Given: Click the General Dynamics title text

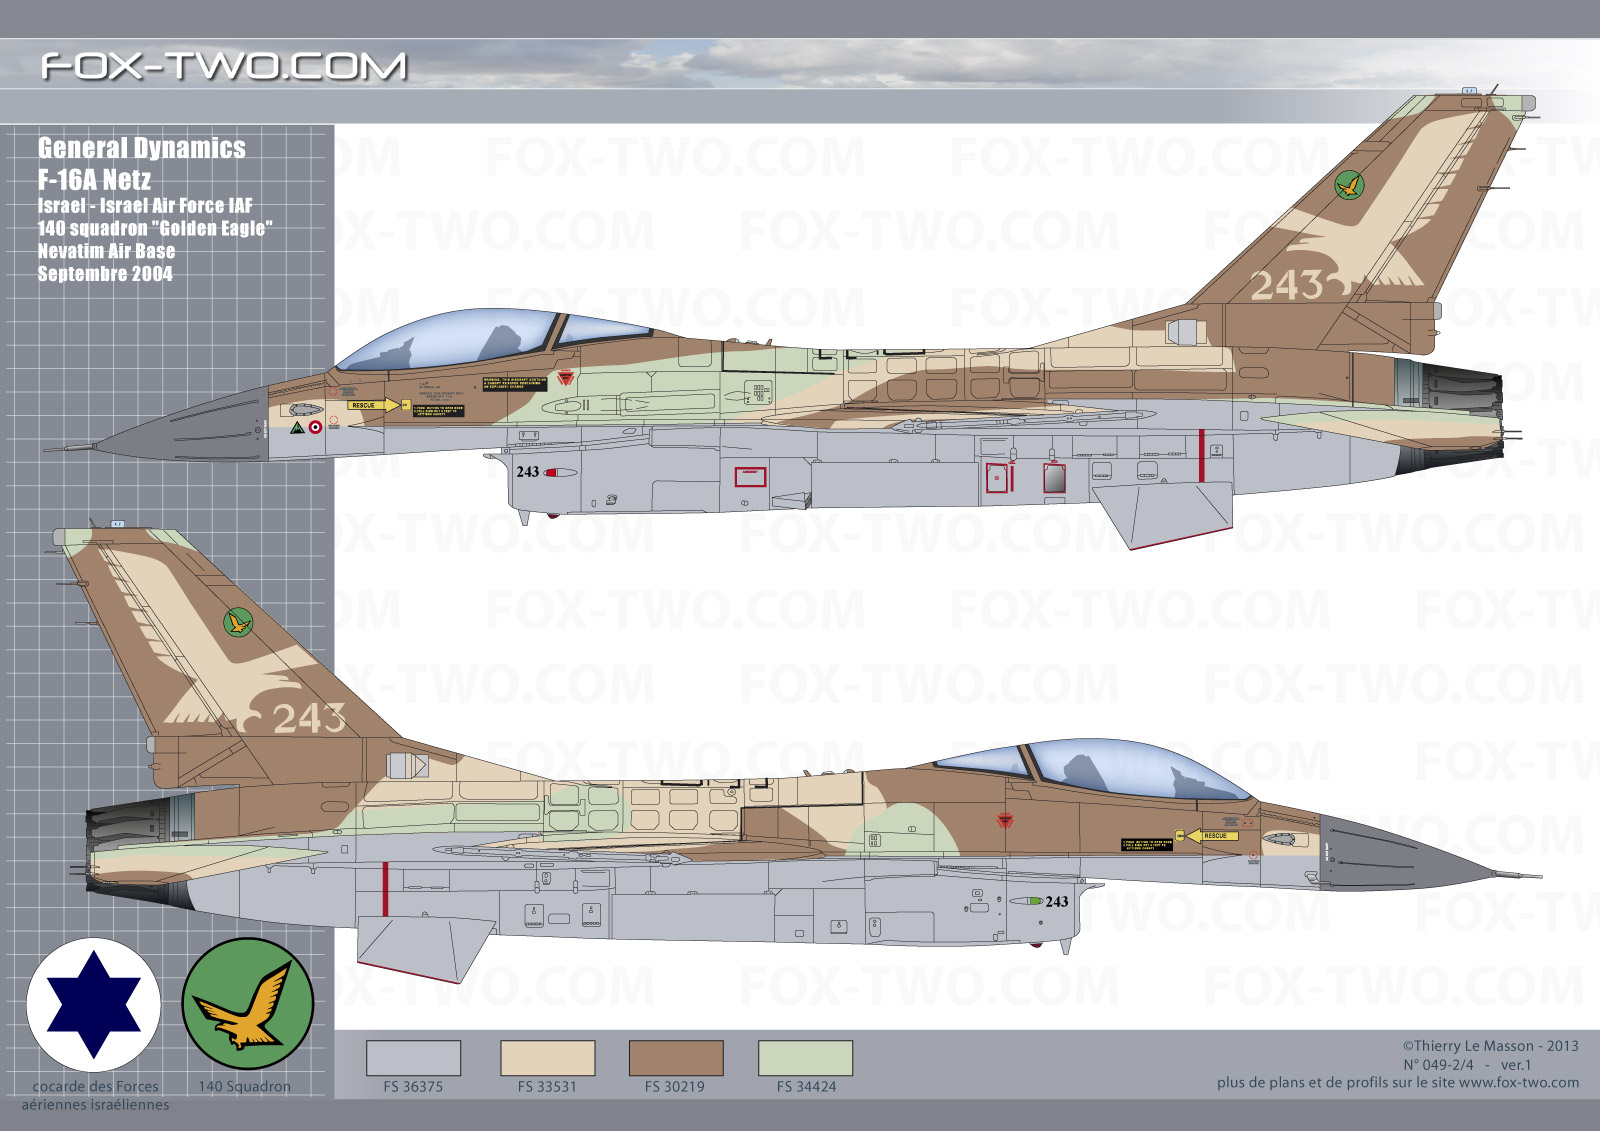Looking at the screenshot, I should (x=142, y=148).
